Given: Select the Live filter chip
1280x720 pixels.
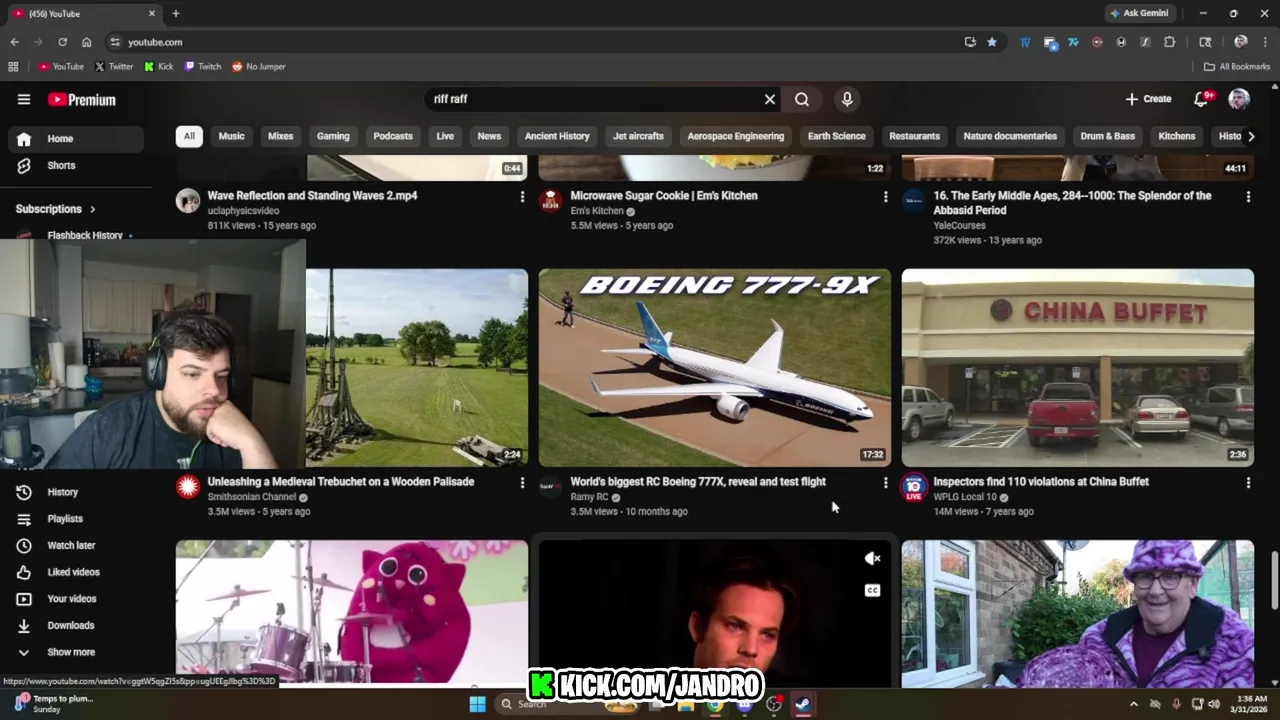Looking at the screenshot, I should (445, 136).
